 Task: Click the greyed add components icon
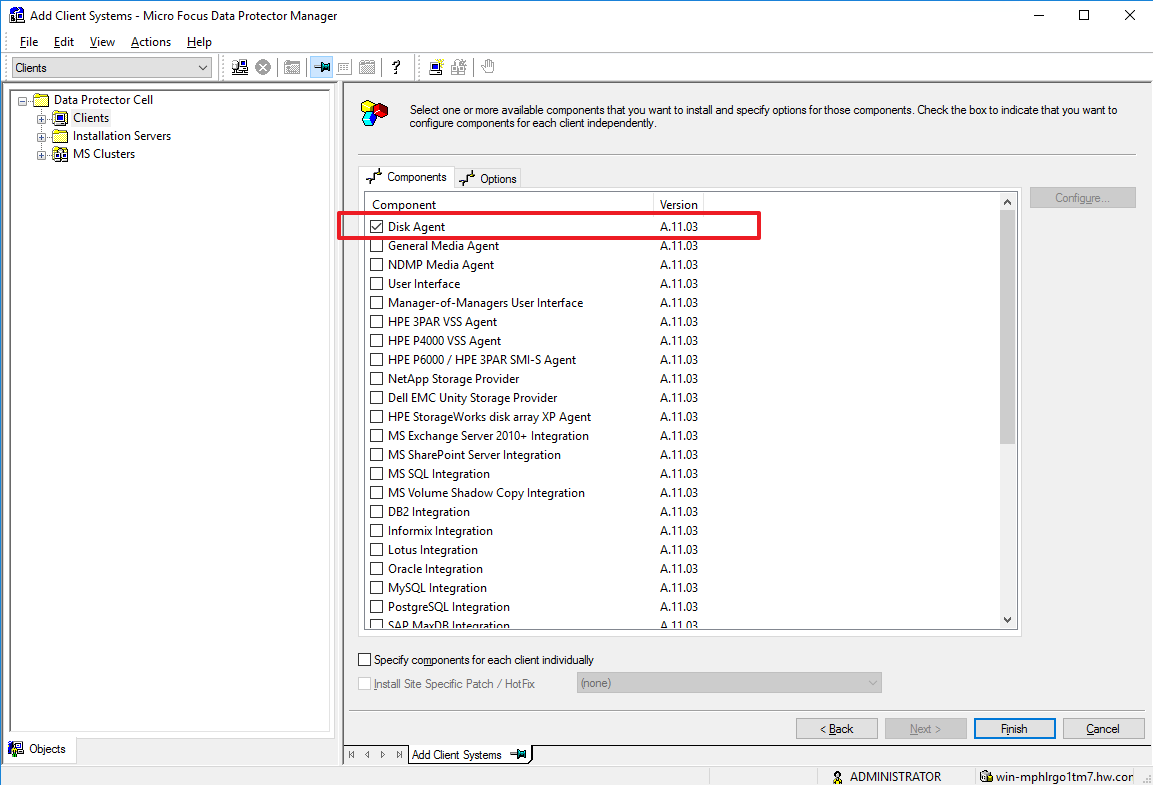click(459, 68)
